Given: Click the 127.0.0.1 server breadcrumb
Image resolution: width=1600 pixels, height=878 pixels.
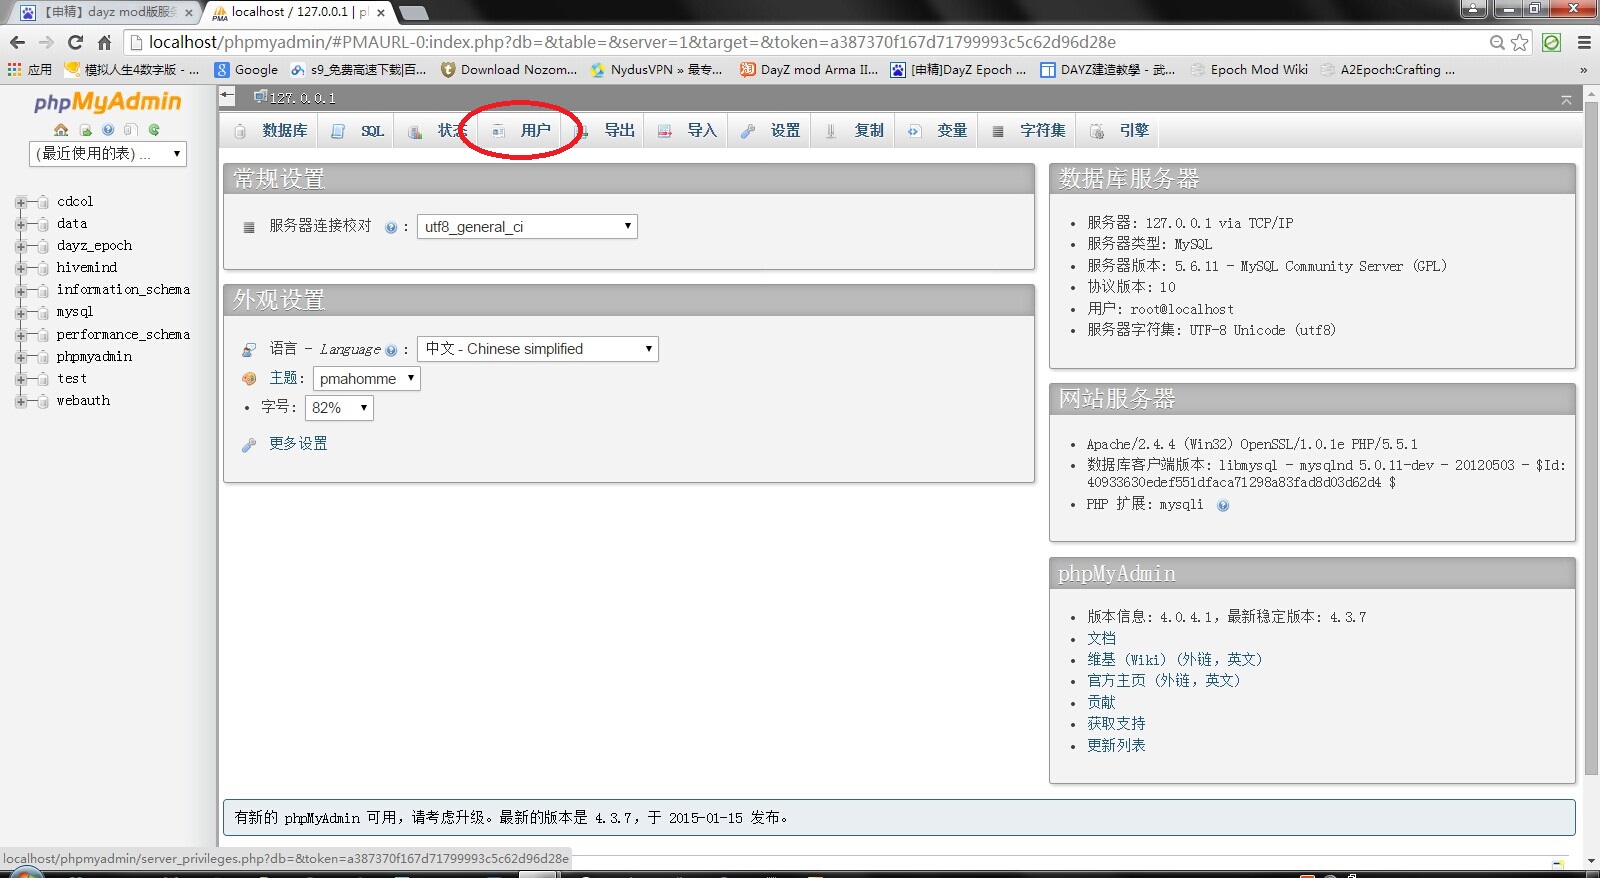Looking at the screenshot, I should pos(302,97).
